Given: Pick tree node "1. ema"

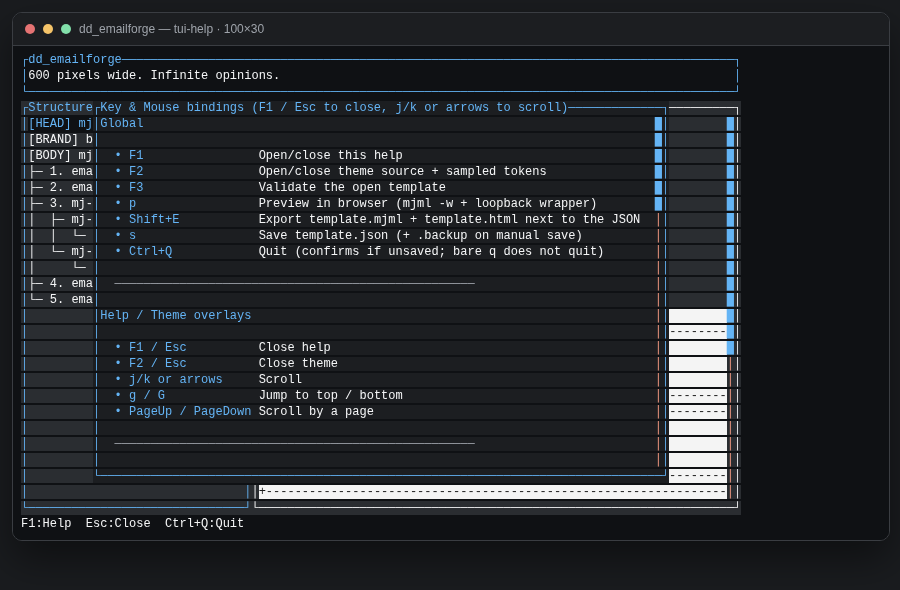Looking at the screenshot, I should coord(60,172).
